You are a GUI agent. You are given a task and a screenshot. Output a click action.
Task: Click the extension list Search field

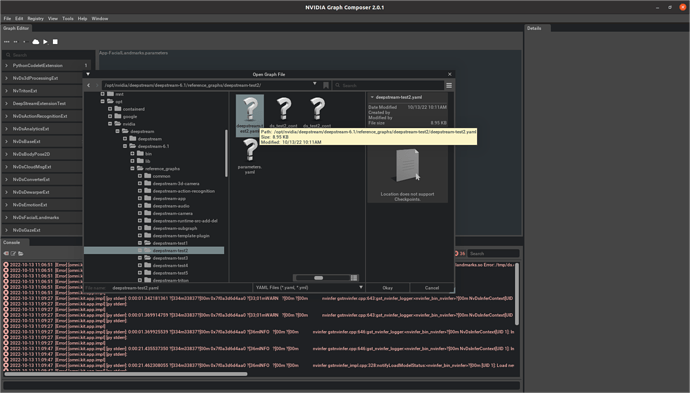[x=48, y=55]
